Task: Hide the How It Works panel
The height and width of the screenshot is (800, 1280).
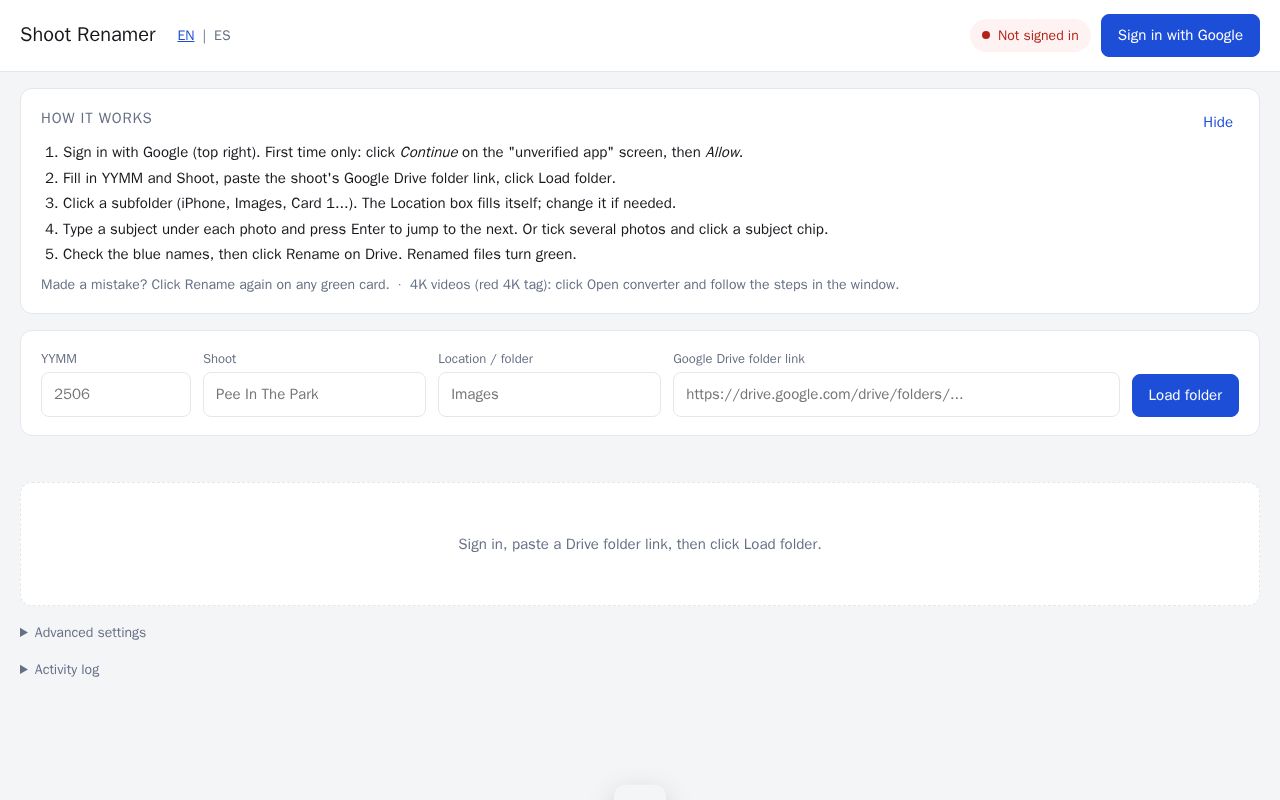Action: [1218, 122]
